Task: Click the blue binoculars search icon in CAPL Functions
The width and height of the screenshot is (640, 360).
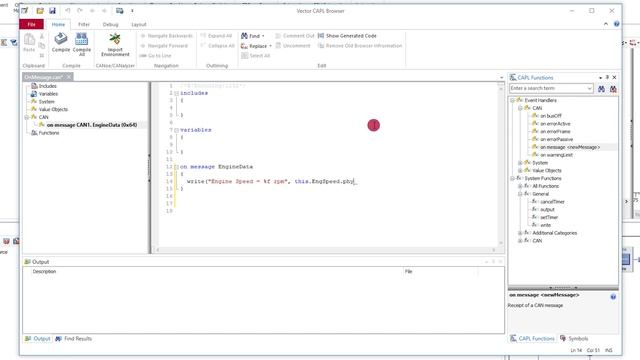Action: (x=601, y=89)
